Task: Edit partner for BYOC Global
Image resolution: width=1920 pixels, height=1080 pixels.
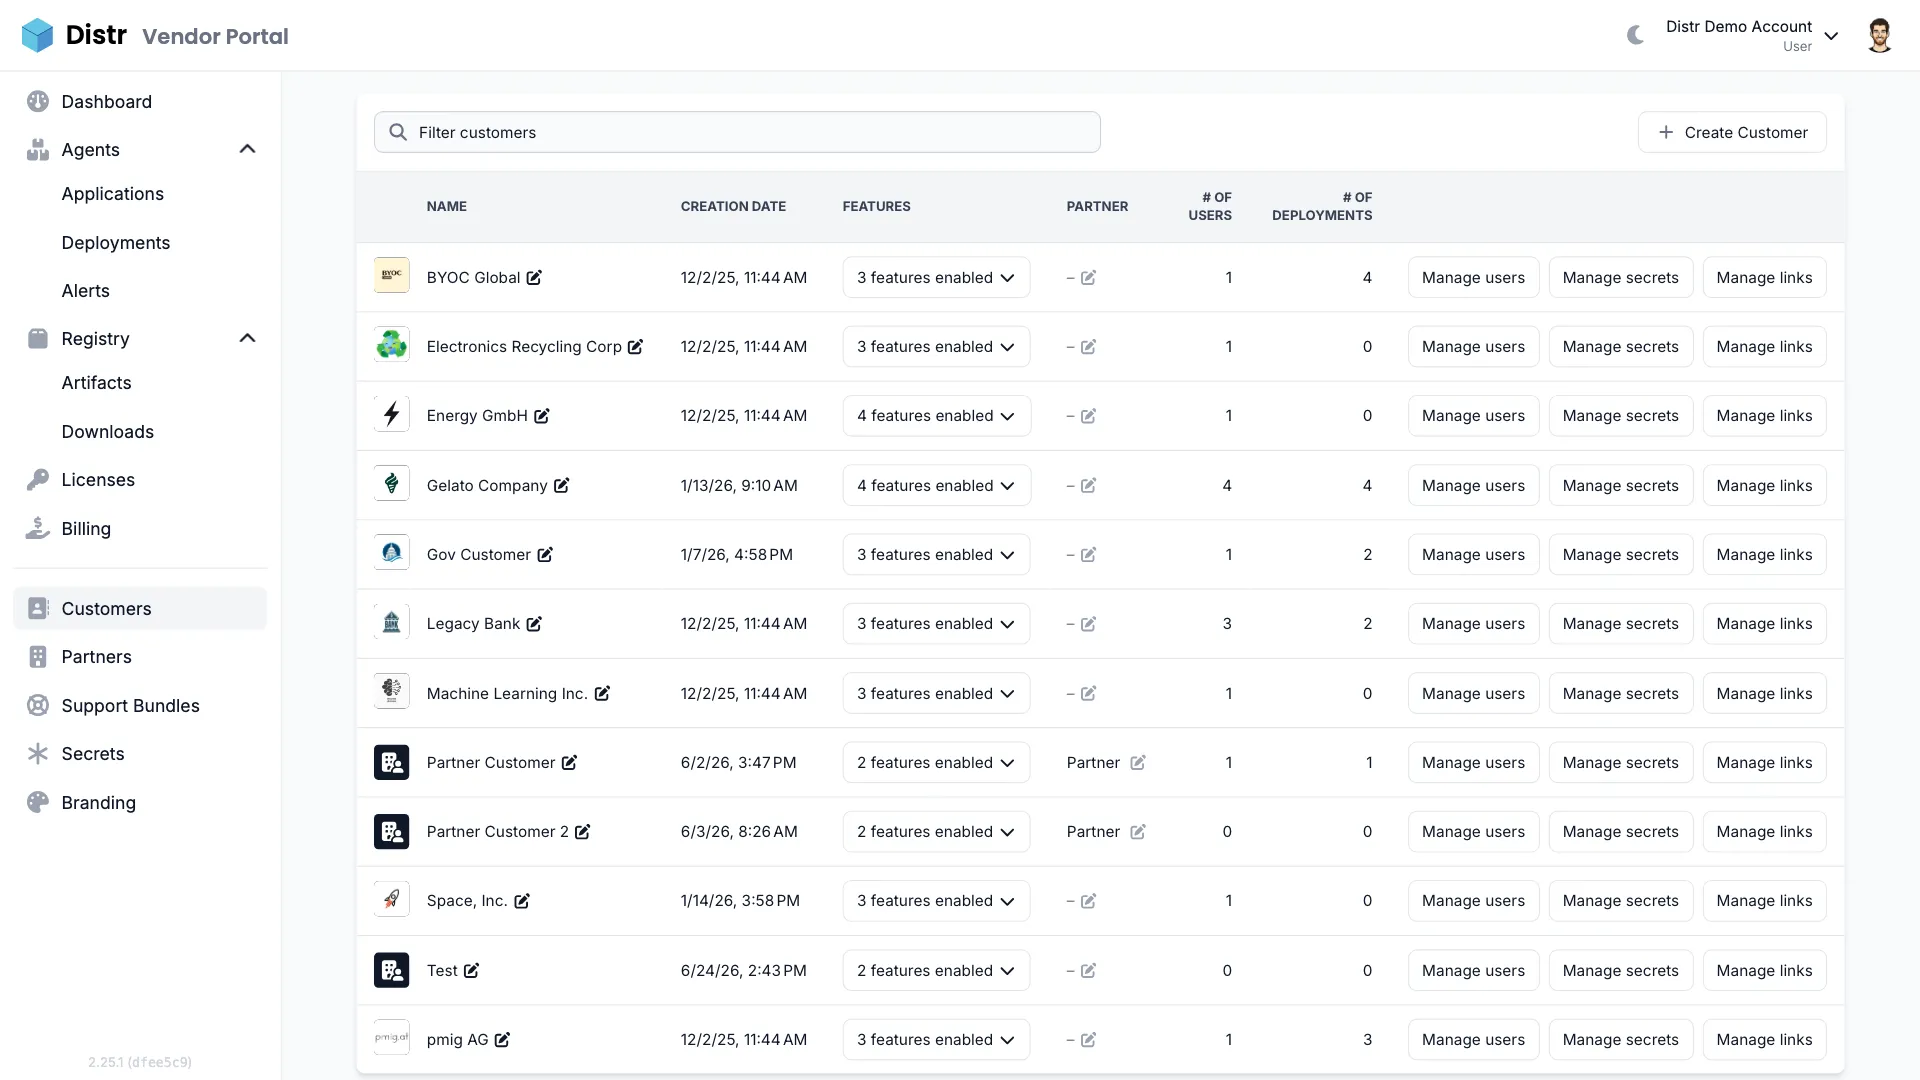Action: coord(1089,278)
